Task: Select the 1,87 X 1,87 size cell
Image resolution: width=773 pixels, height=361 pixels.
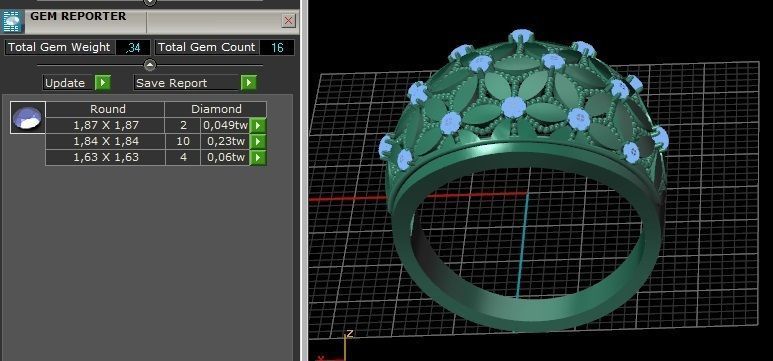Action: pyautogui.click(x=105, y=125)
